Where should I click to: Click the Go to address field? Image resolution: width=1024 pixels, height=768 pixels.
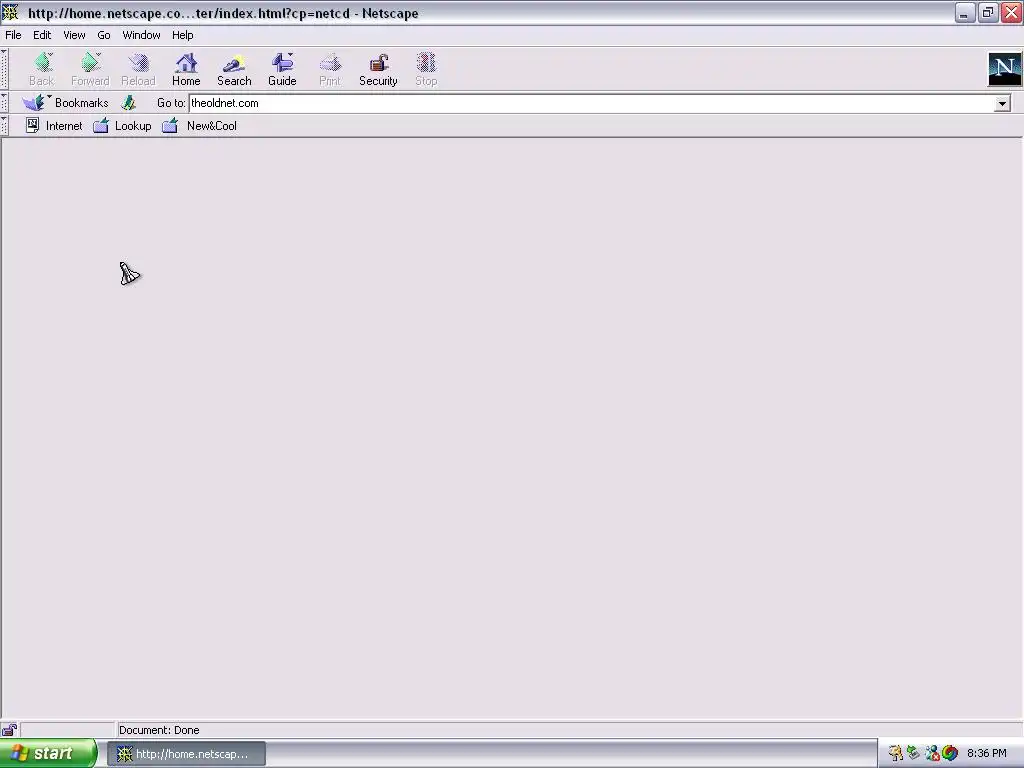[591, 103]
